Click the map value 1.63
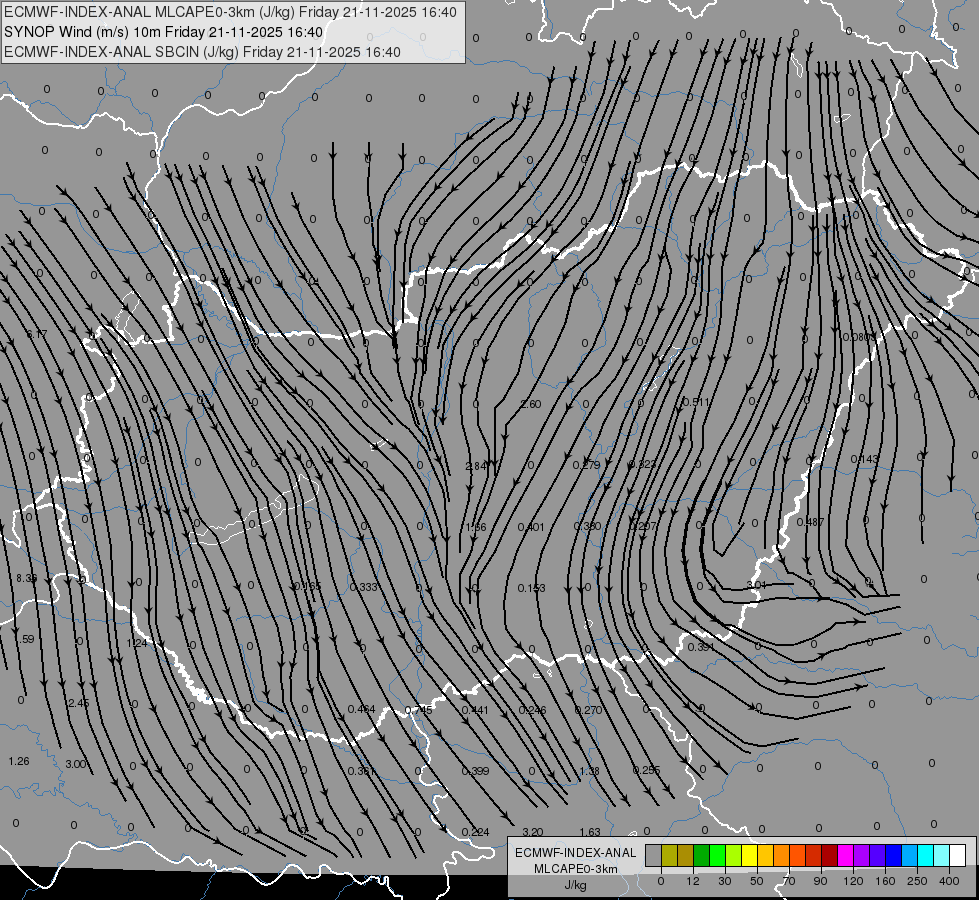Viewport: 979px width, 900px height. click(590, 832)
